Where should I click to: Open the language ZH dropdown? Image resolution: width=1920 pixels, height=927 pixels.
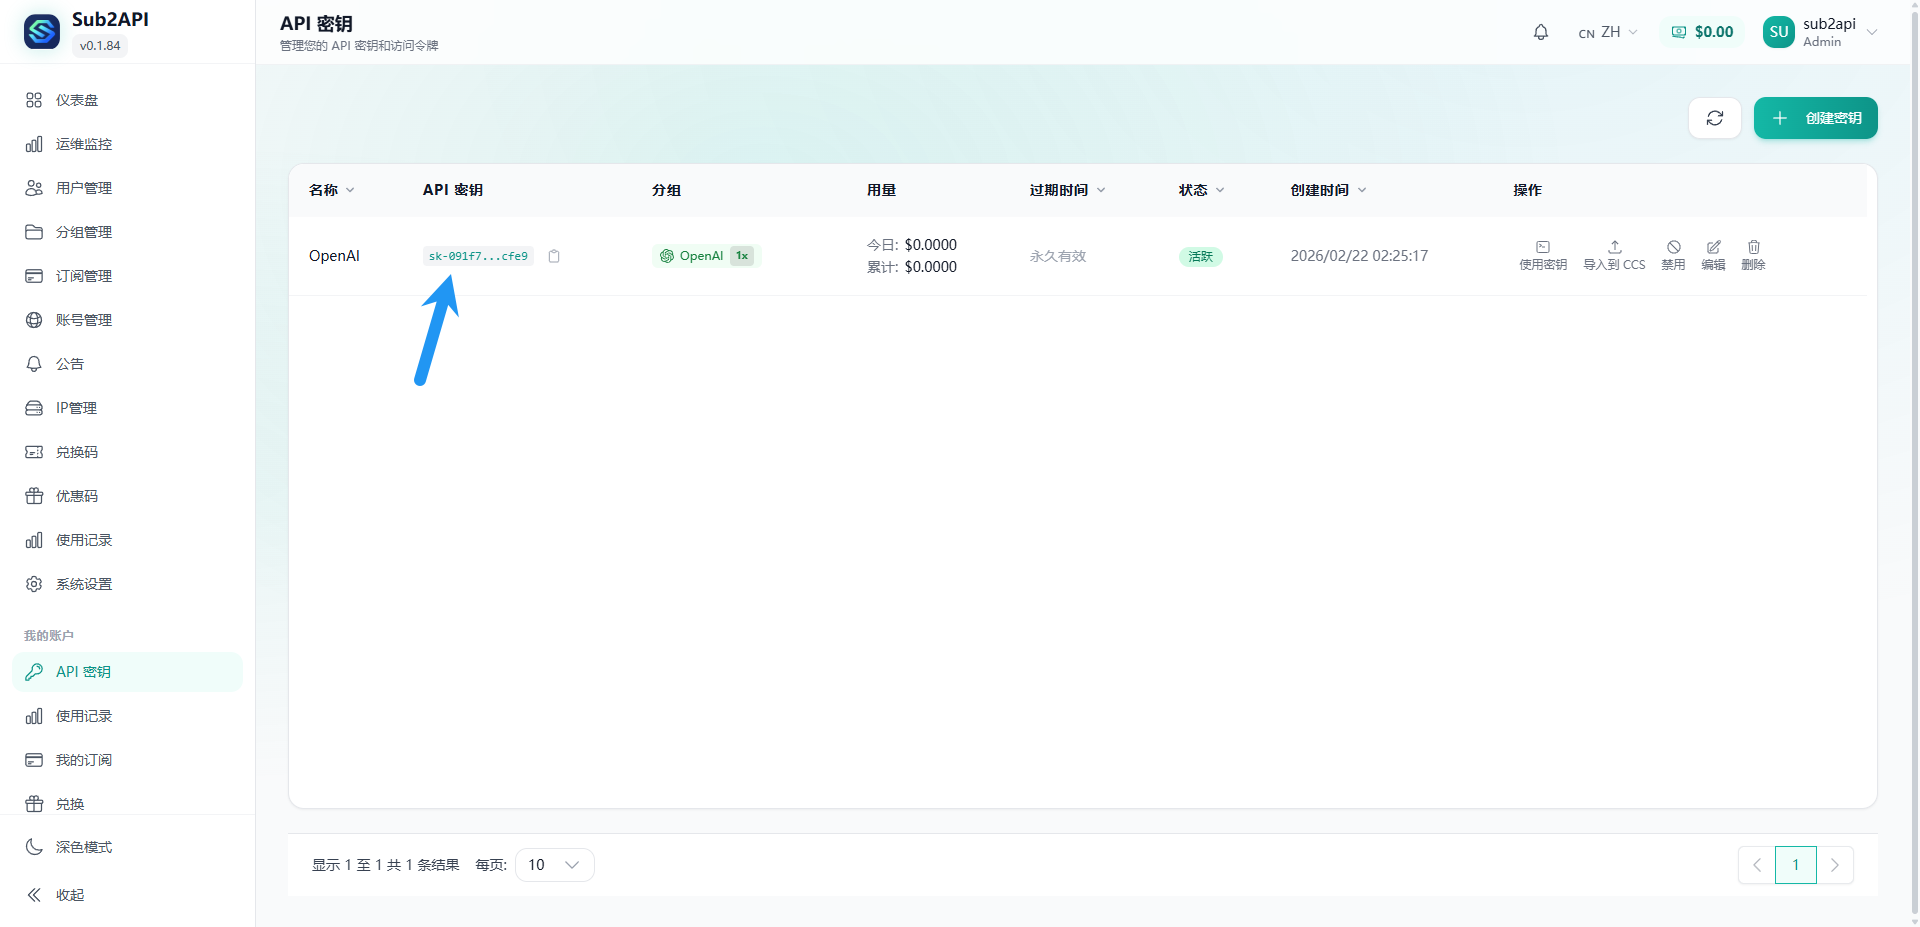(x=1608, y=32)
